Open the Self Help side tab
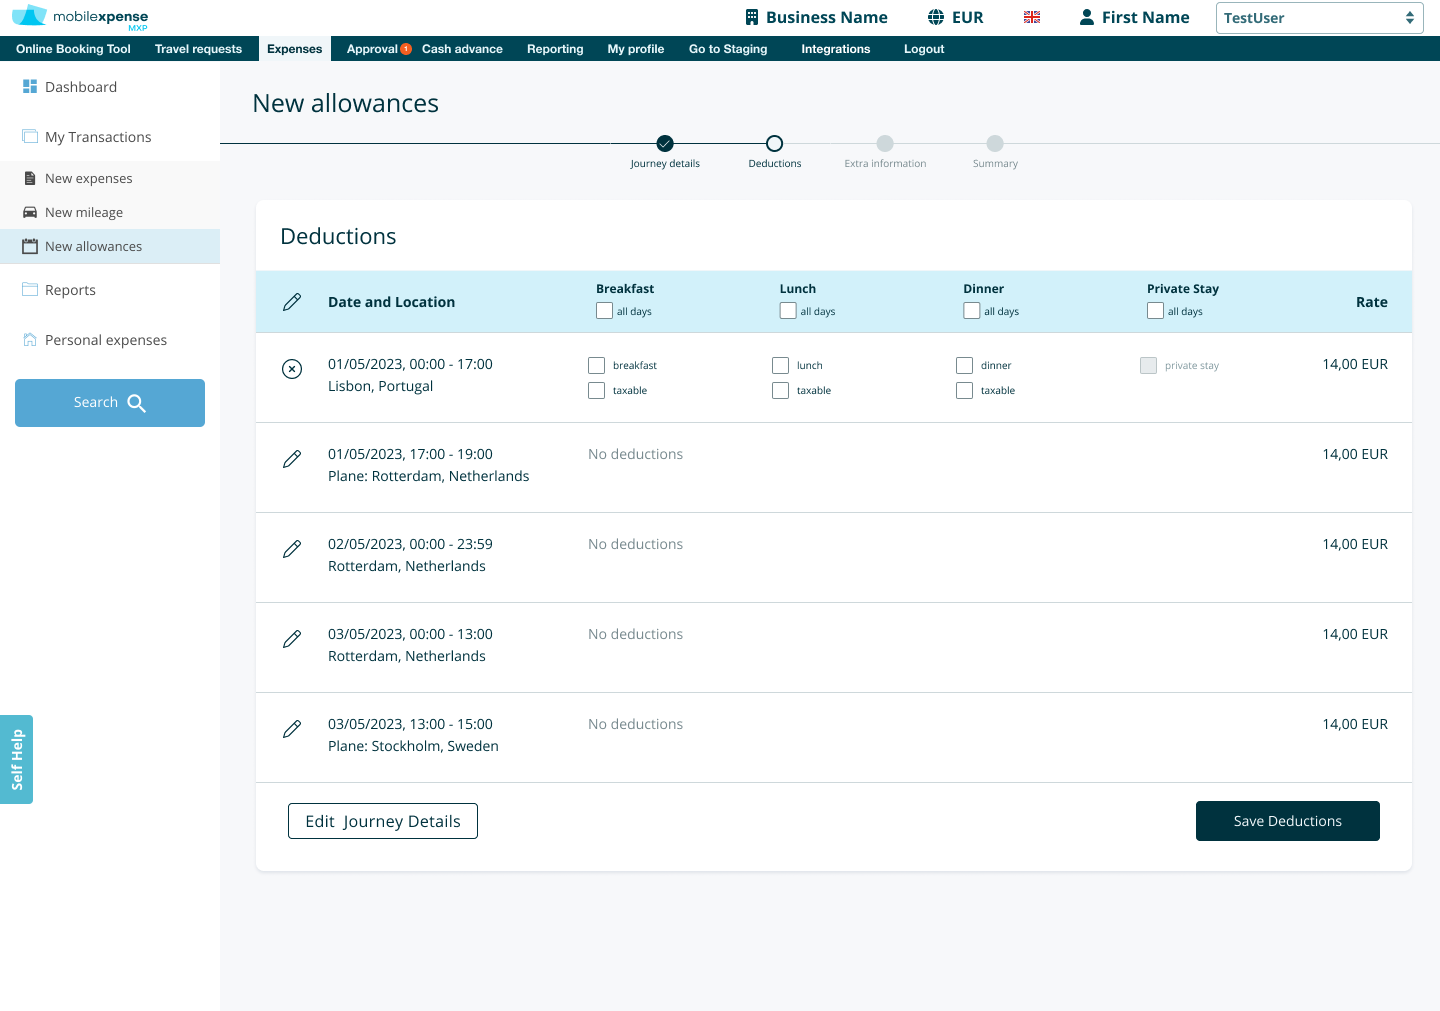 coord(17,759)
